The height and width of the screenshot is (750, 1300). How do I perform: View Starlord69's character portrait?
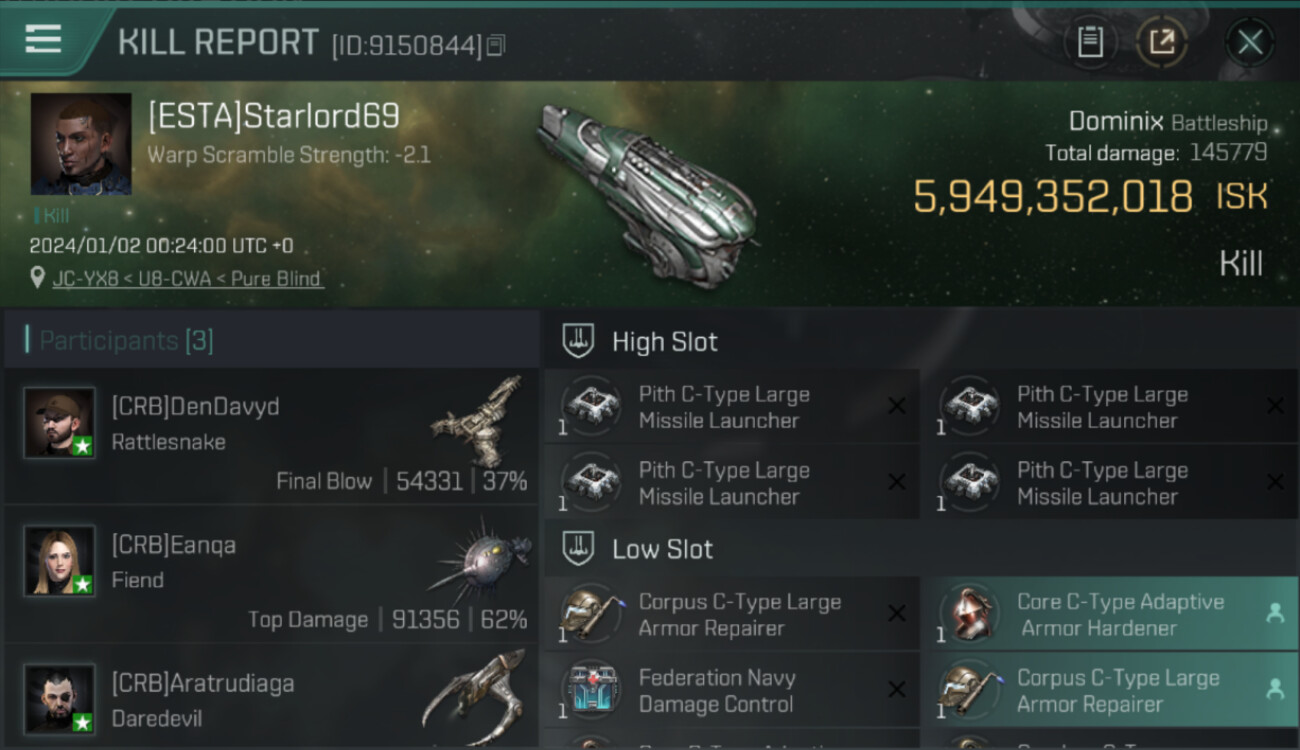[x=81, y=144]
